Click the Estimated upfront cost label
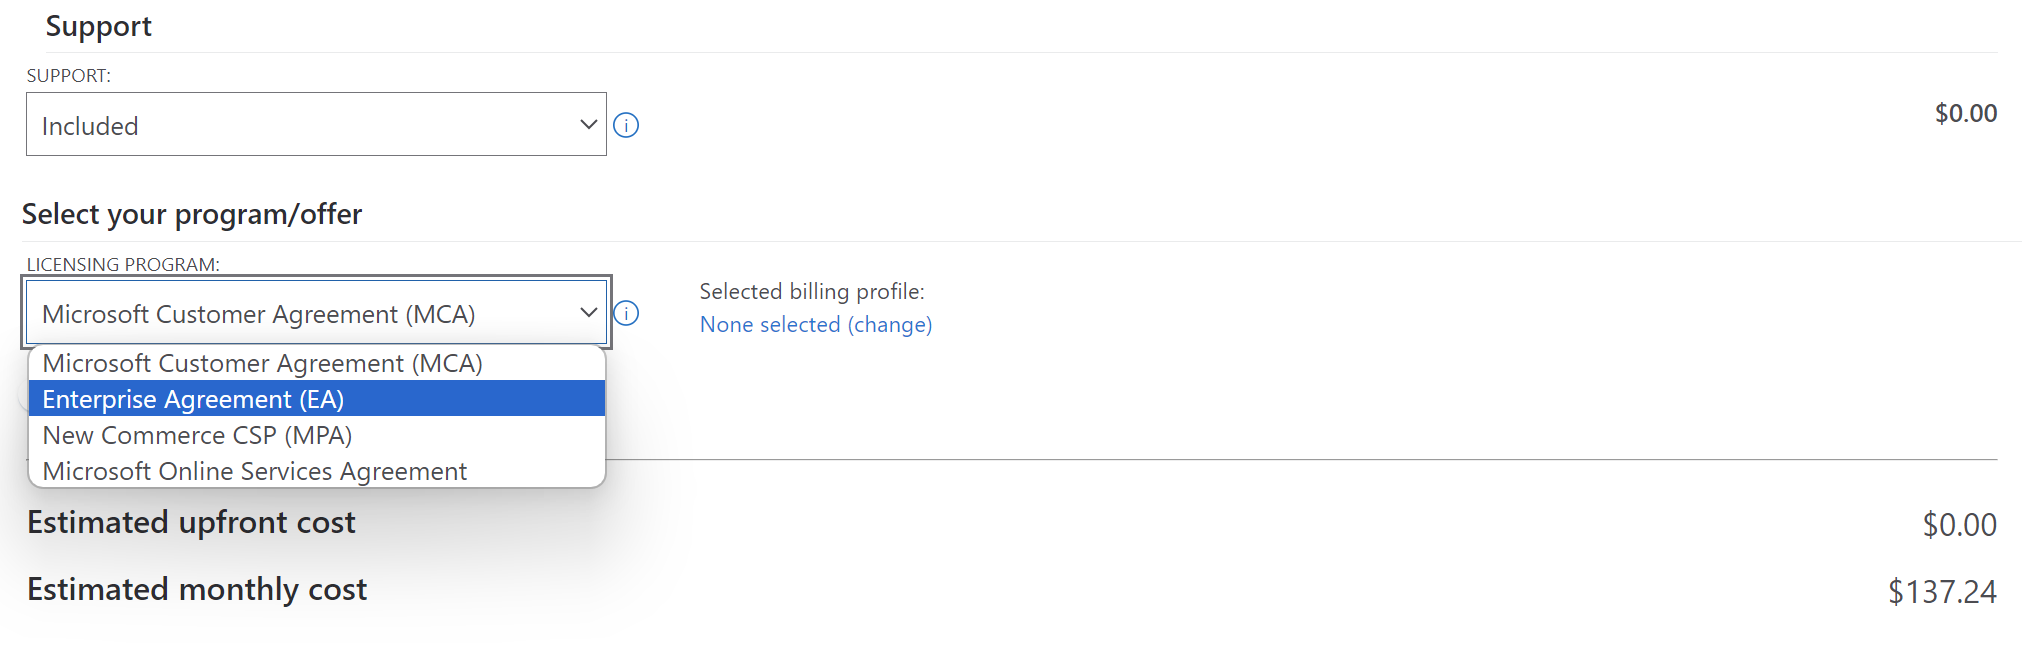 [191, 522]
